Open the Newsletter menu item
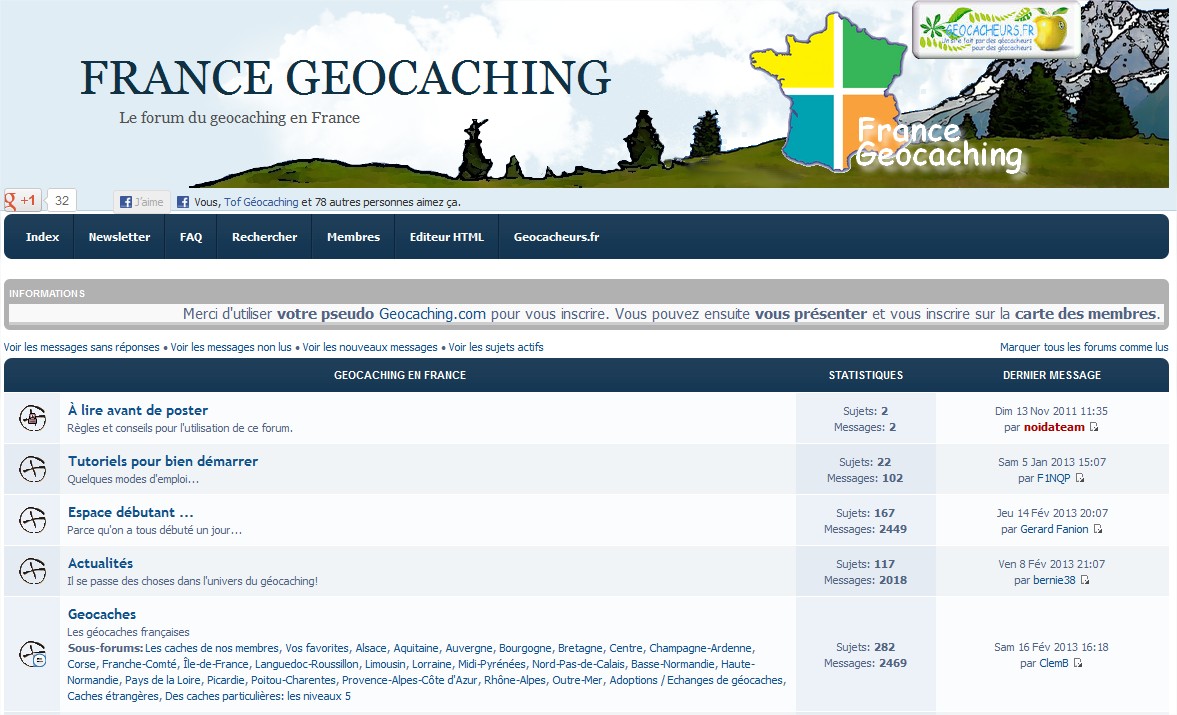Viewport: 1177px width, 715px height. pos(119,237)
